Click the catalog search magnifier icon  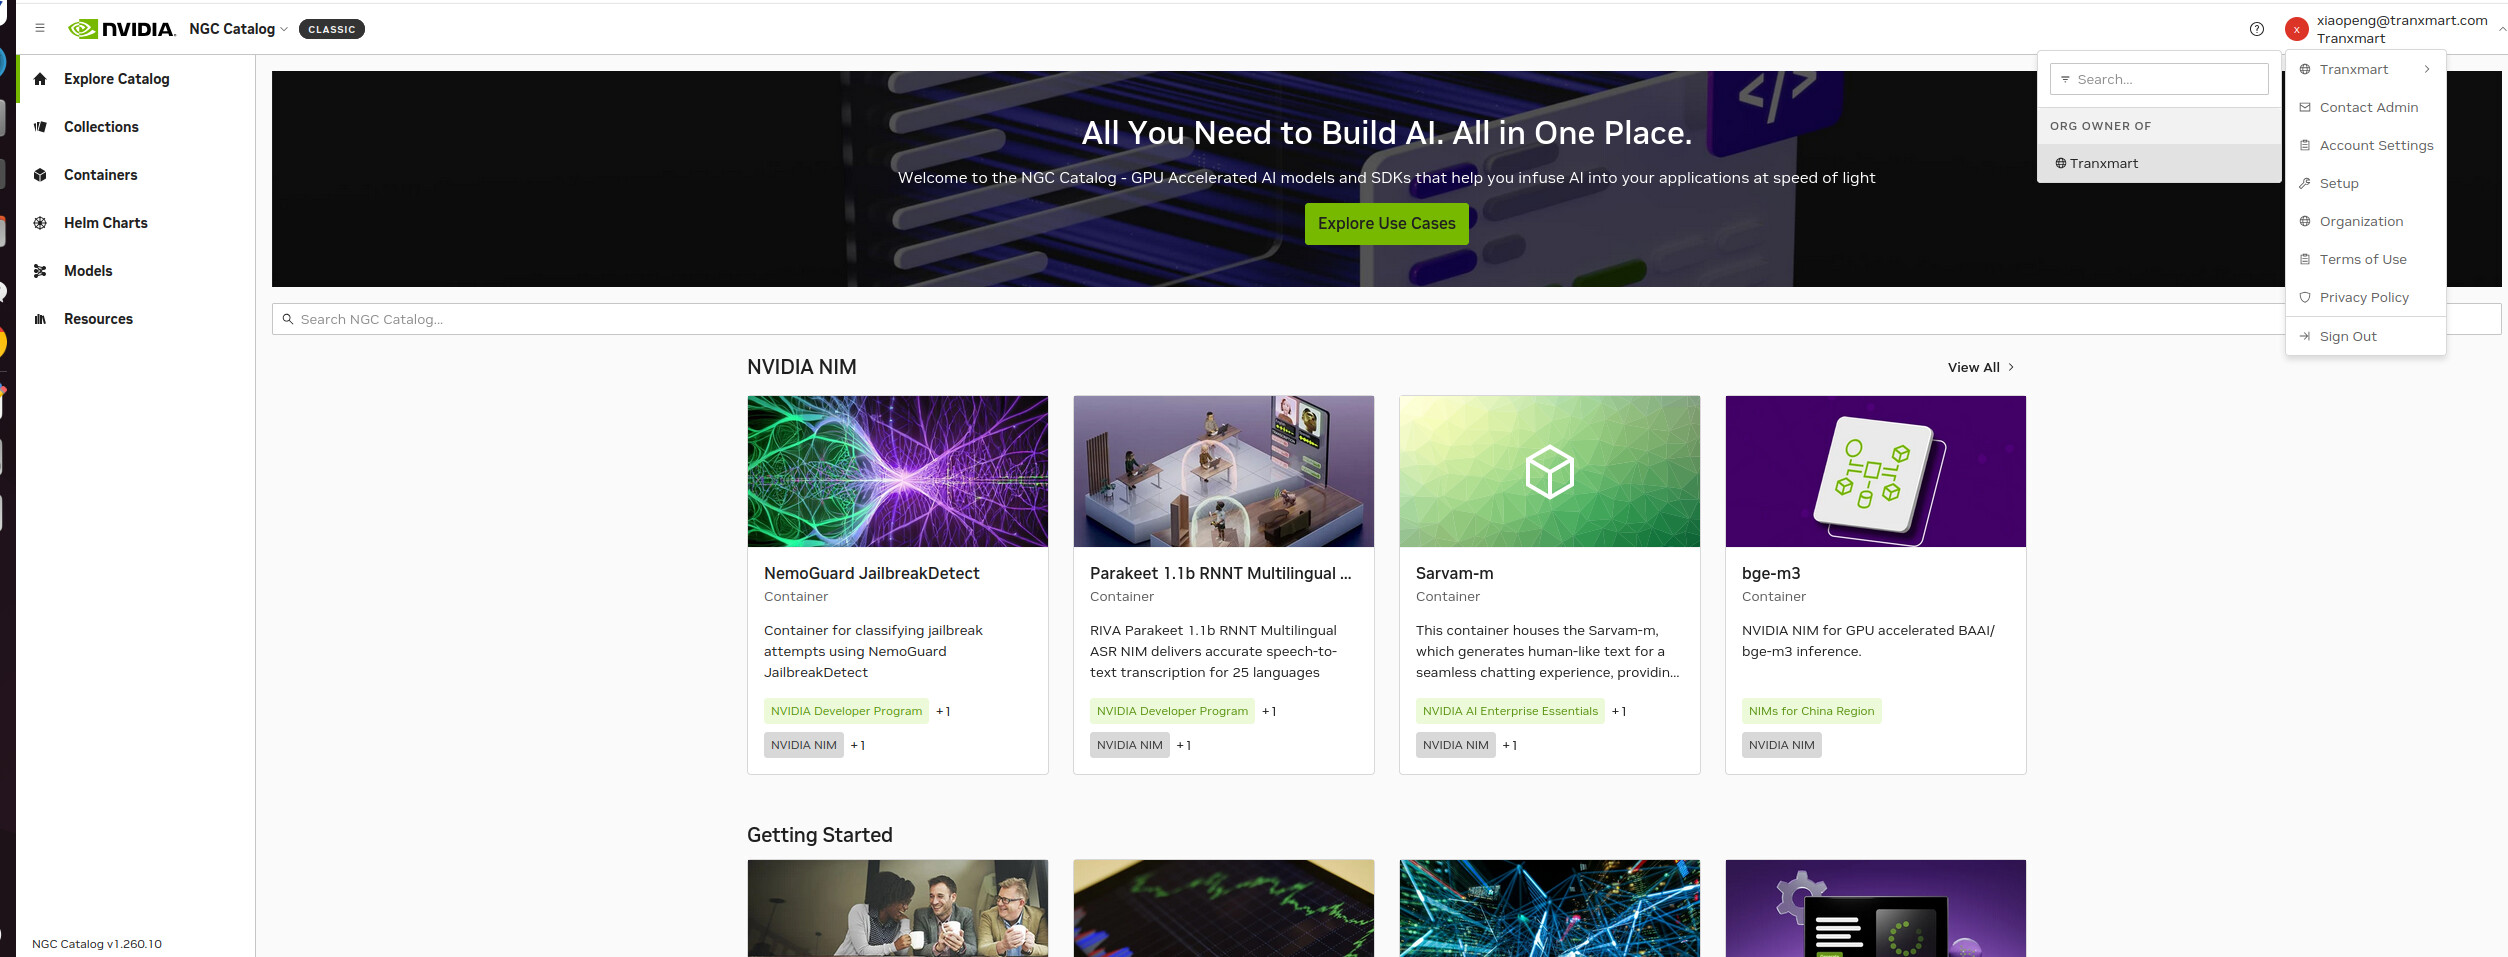(x=288, y=319)
